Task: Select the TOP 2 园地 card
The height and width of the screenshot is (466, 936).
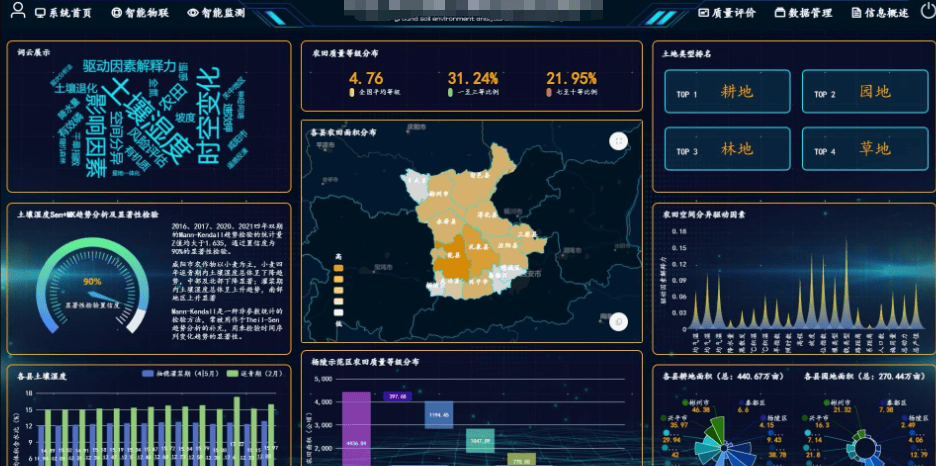Action: [865, 91]
